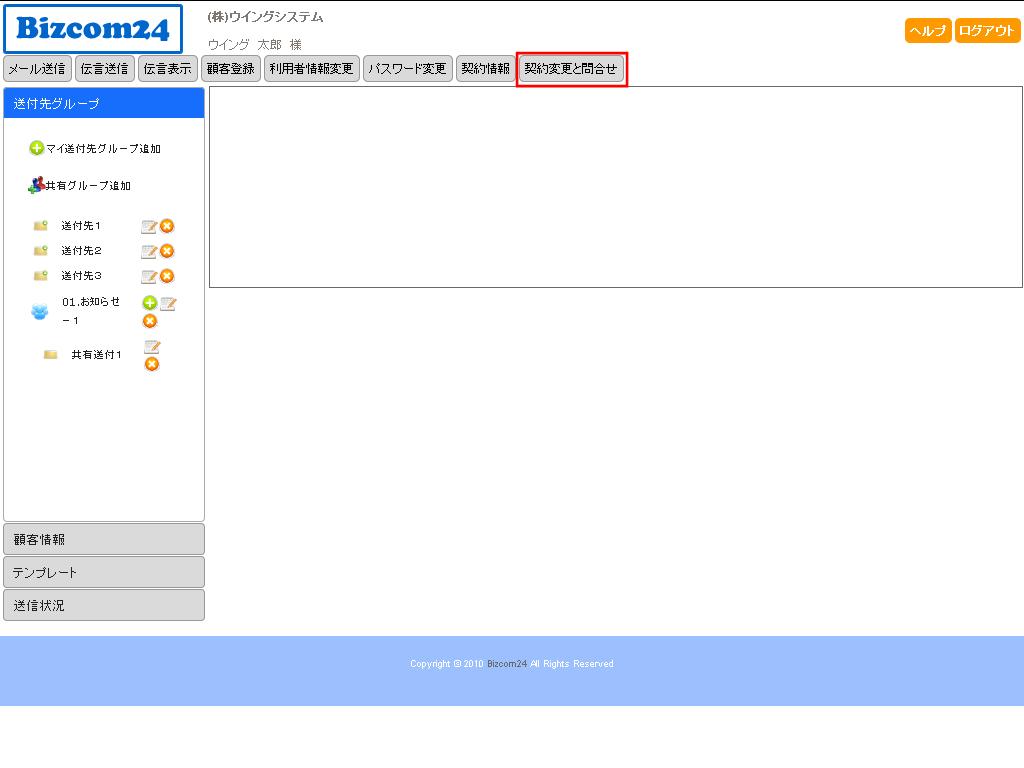Image resolution: width=1024 pixels, height=768 pixels.
Task: Go to パスワード変更 page
Action: (x=407, y=69)
